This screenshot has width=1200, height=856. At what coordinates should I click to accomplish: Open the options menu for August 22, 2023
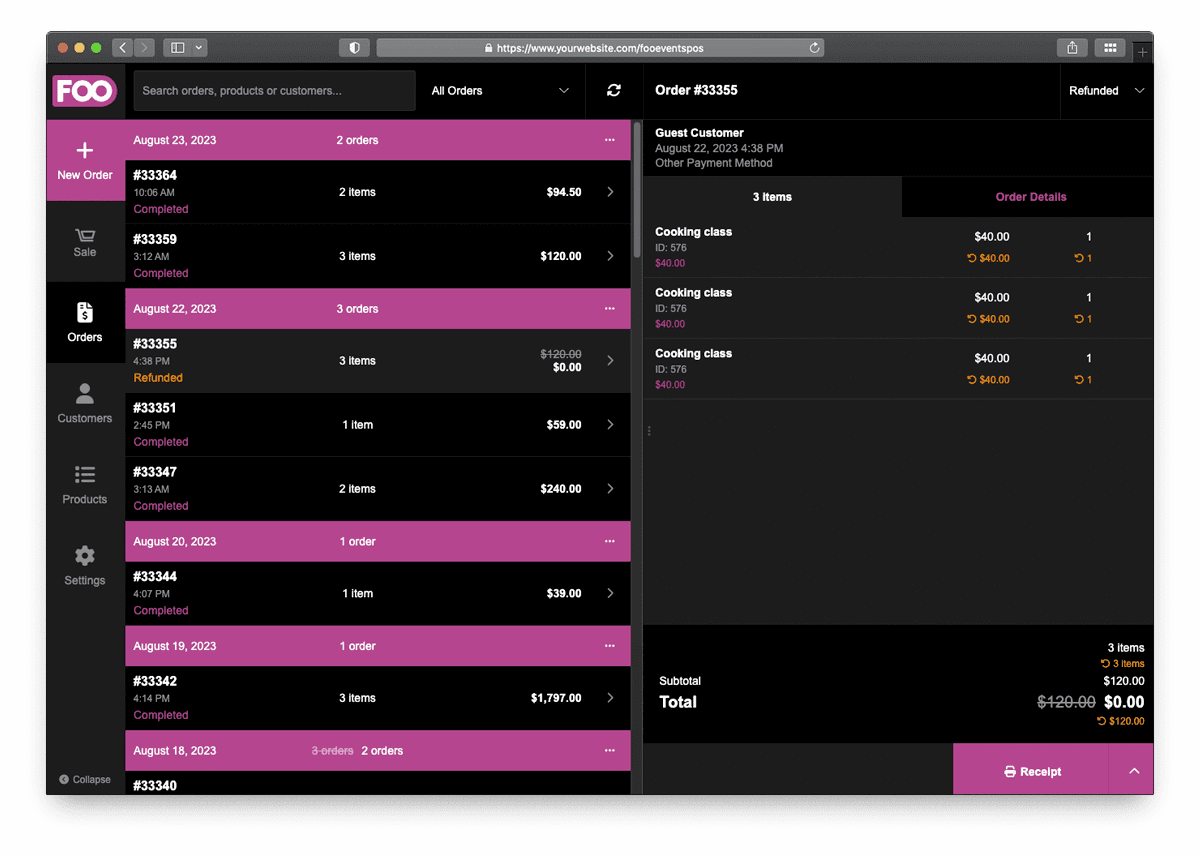pos(609,309)
